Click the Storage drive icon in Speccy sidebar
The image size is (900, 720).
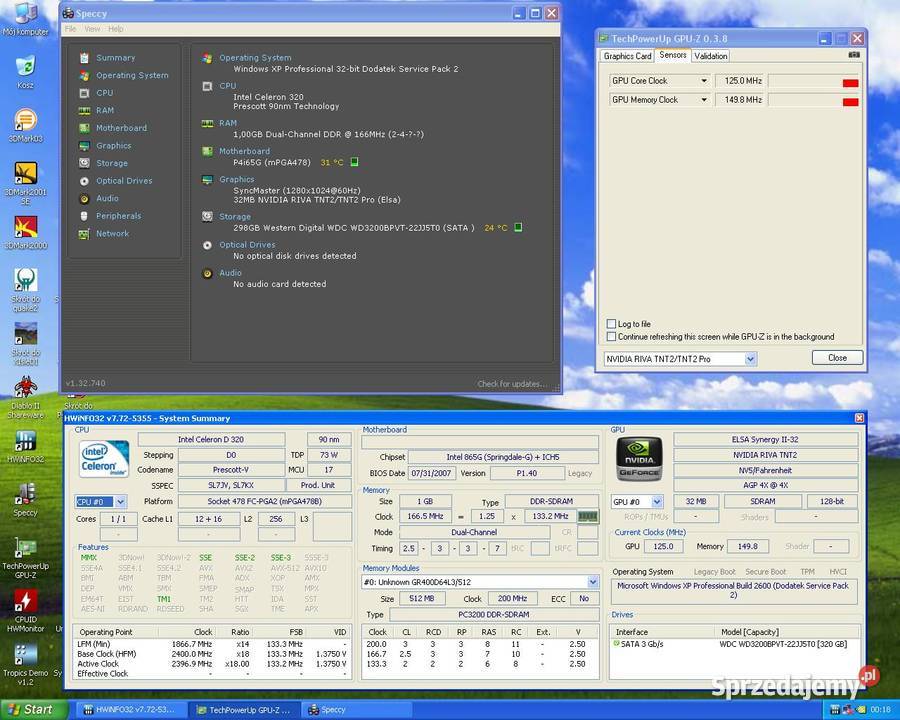(84, 163)
